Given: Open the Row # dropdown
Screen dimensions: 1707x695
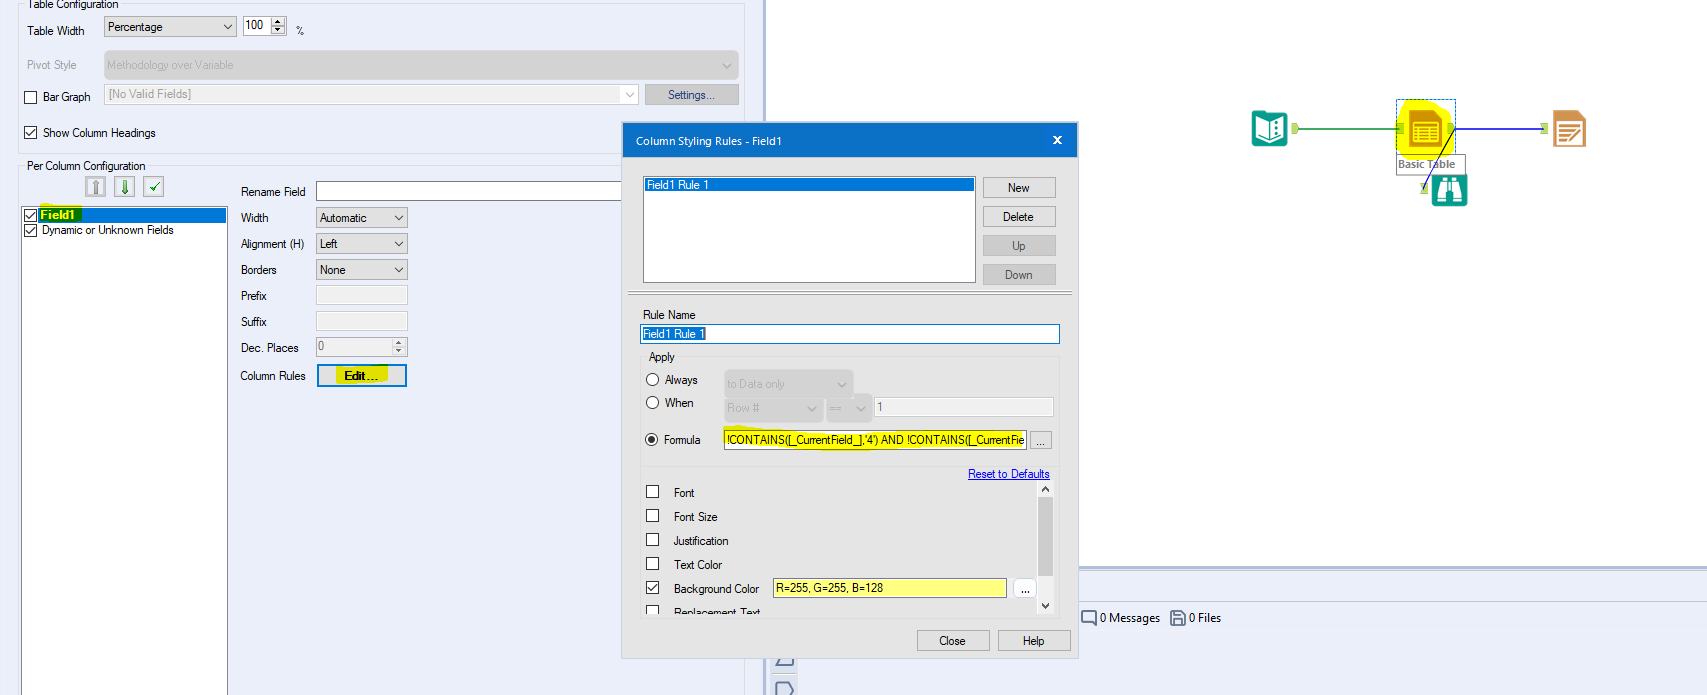Looking at the screenshot, I should [774, 408].
